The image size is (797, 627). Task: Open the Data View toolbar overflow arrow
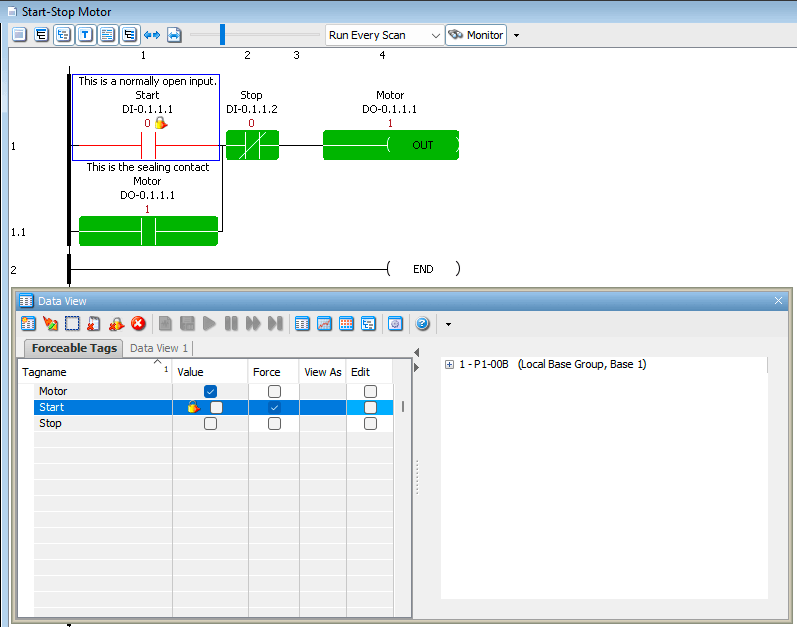click(x=448, y=324)
